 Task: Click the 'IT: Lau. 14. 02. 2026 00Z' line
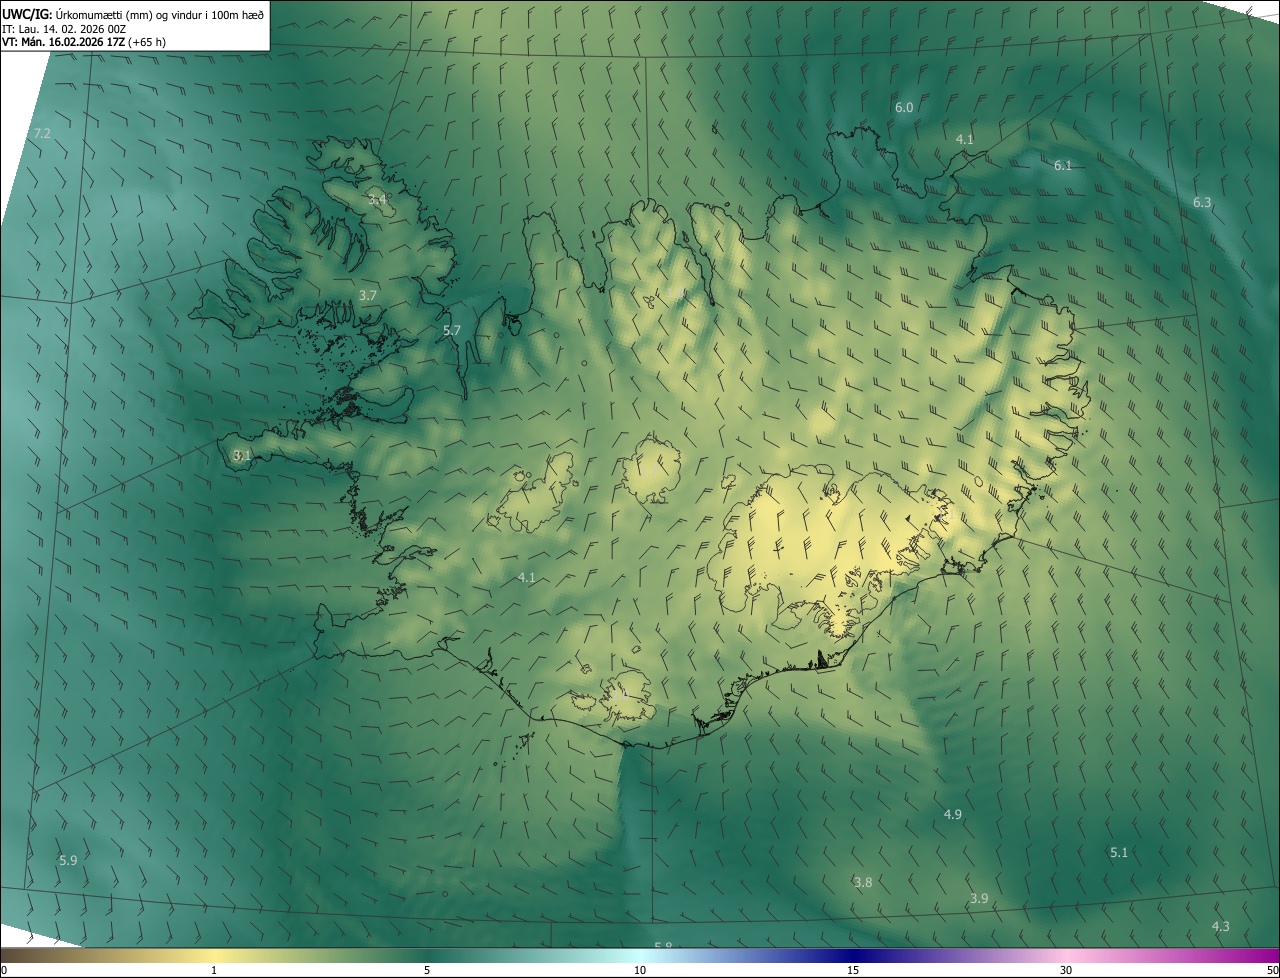tap(64, 28)
